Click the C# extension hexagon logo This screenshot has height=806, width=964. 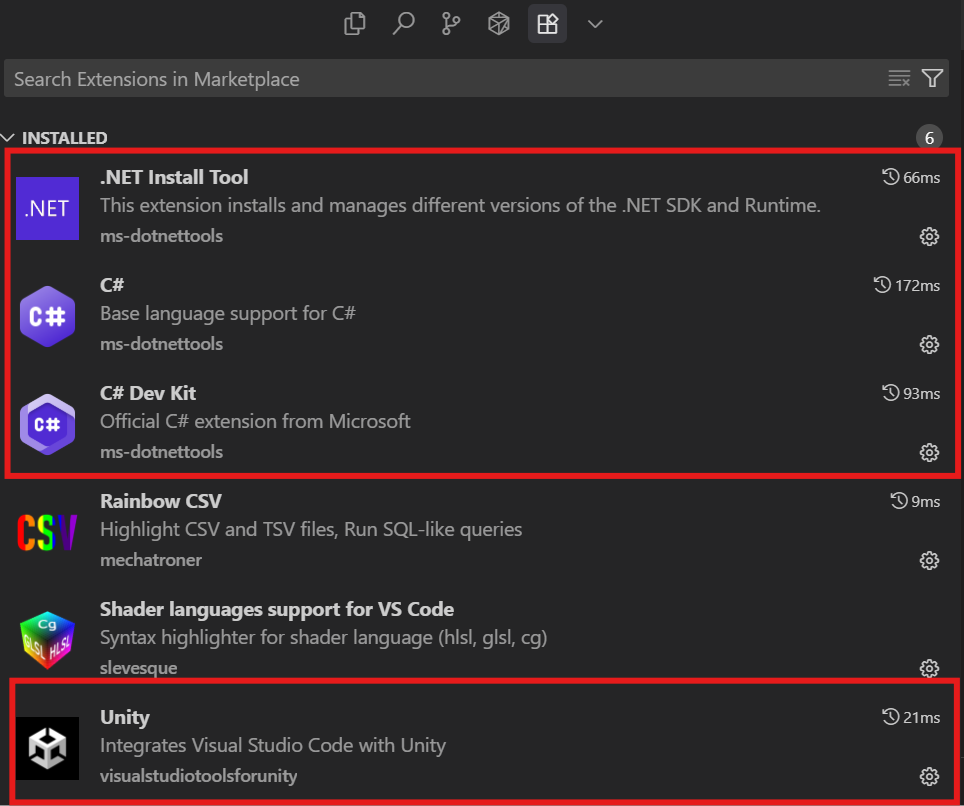click(x=47, y=316)
